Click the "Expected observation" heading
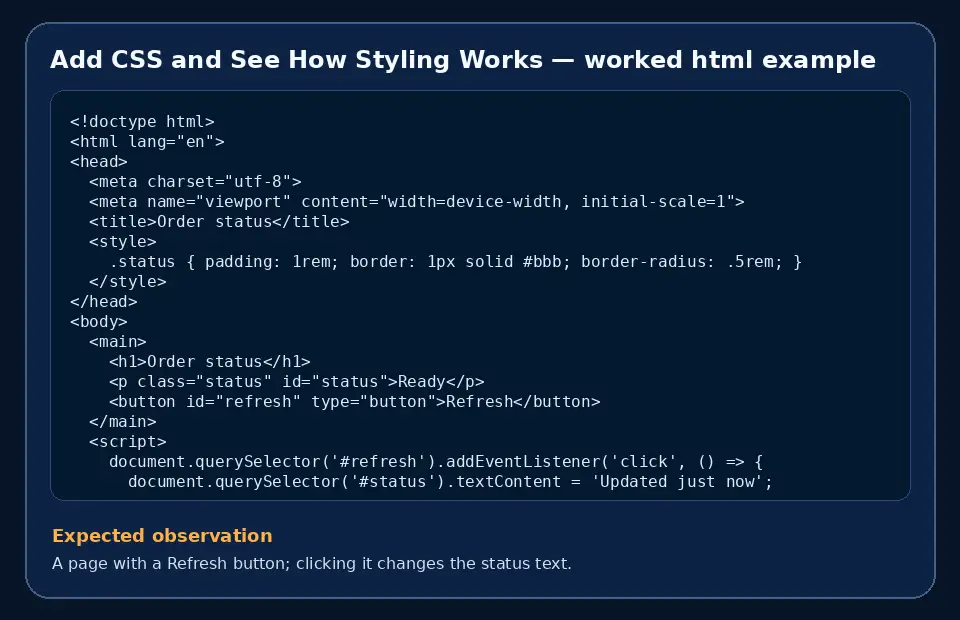 (162, 536)
